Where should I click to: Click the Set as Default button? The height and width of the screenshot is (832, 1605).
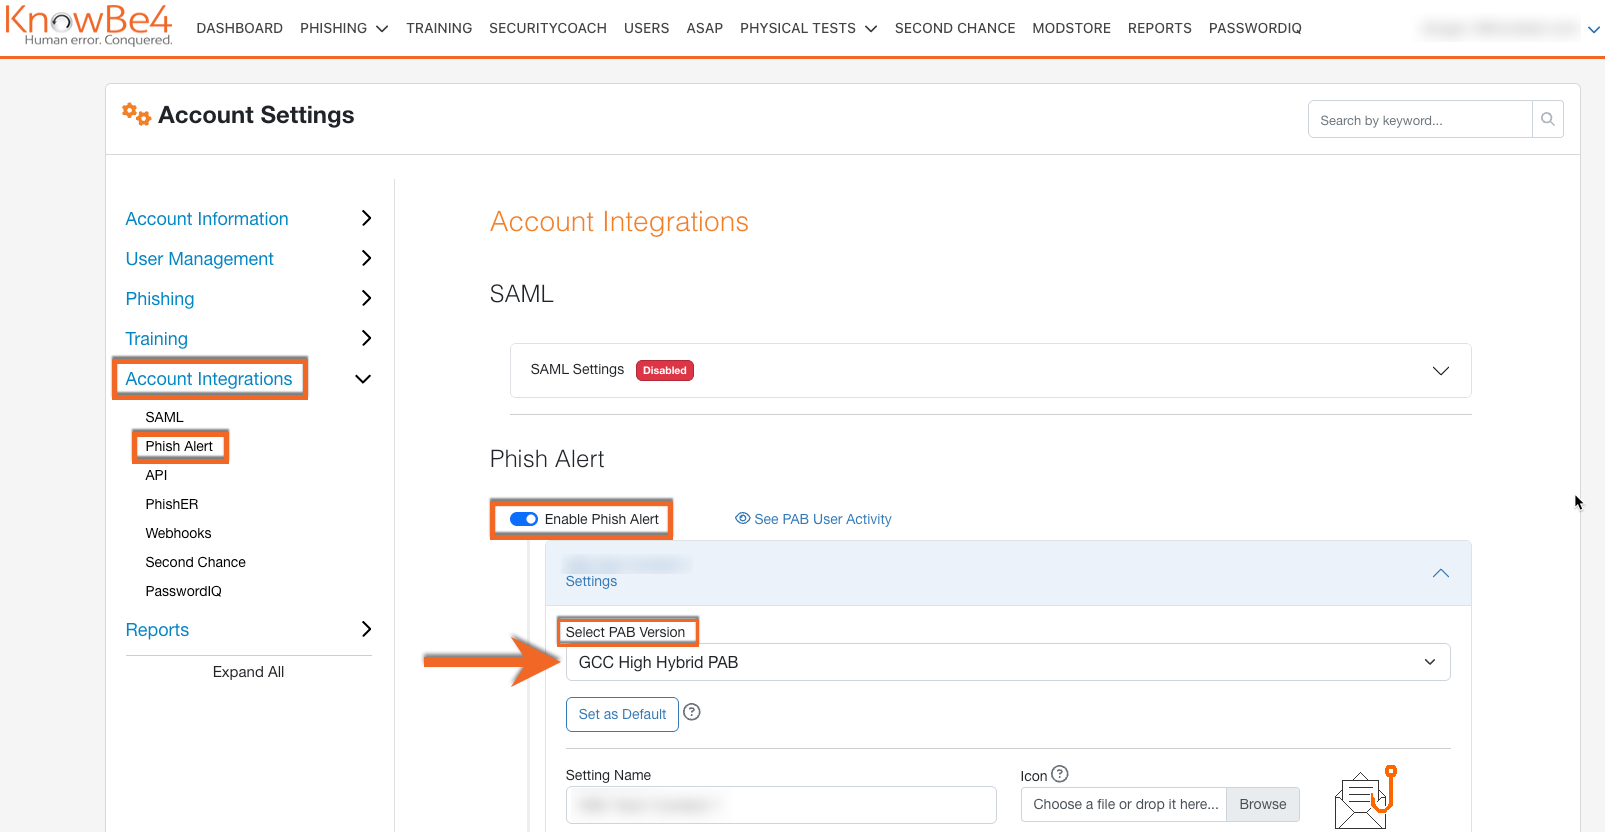click(622, 714)
